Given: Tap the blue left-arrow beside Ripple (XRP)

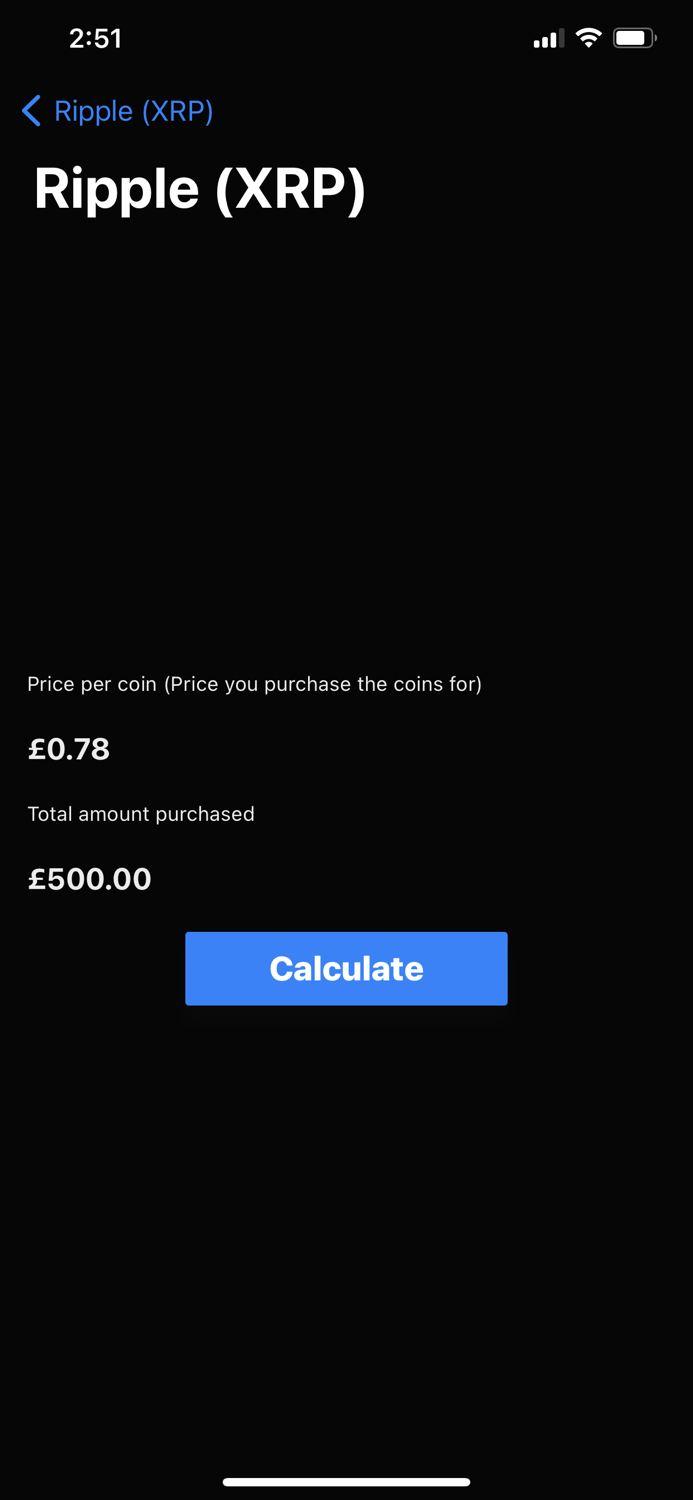Looking at the screenshot, I should [x=31, y=111].
